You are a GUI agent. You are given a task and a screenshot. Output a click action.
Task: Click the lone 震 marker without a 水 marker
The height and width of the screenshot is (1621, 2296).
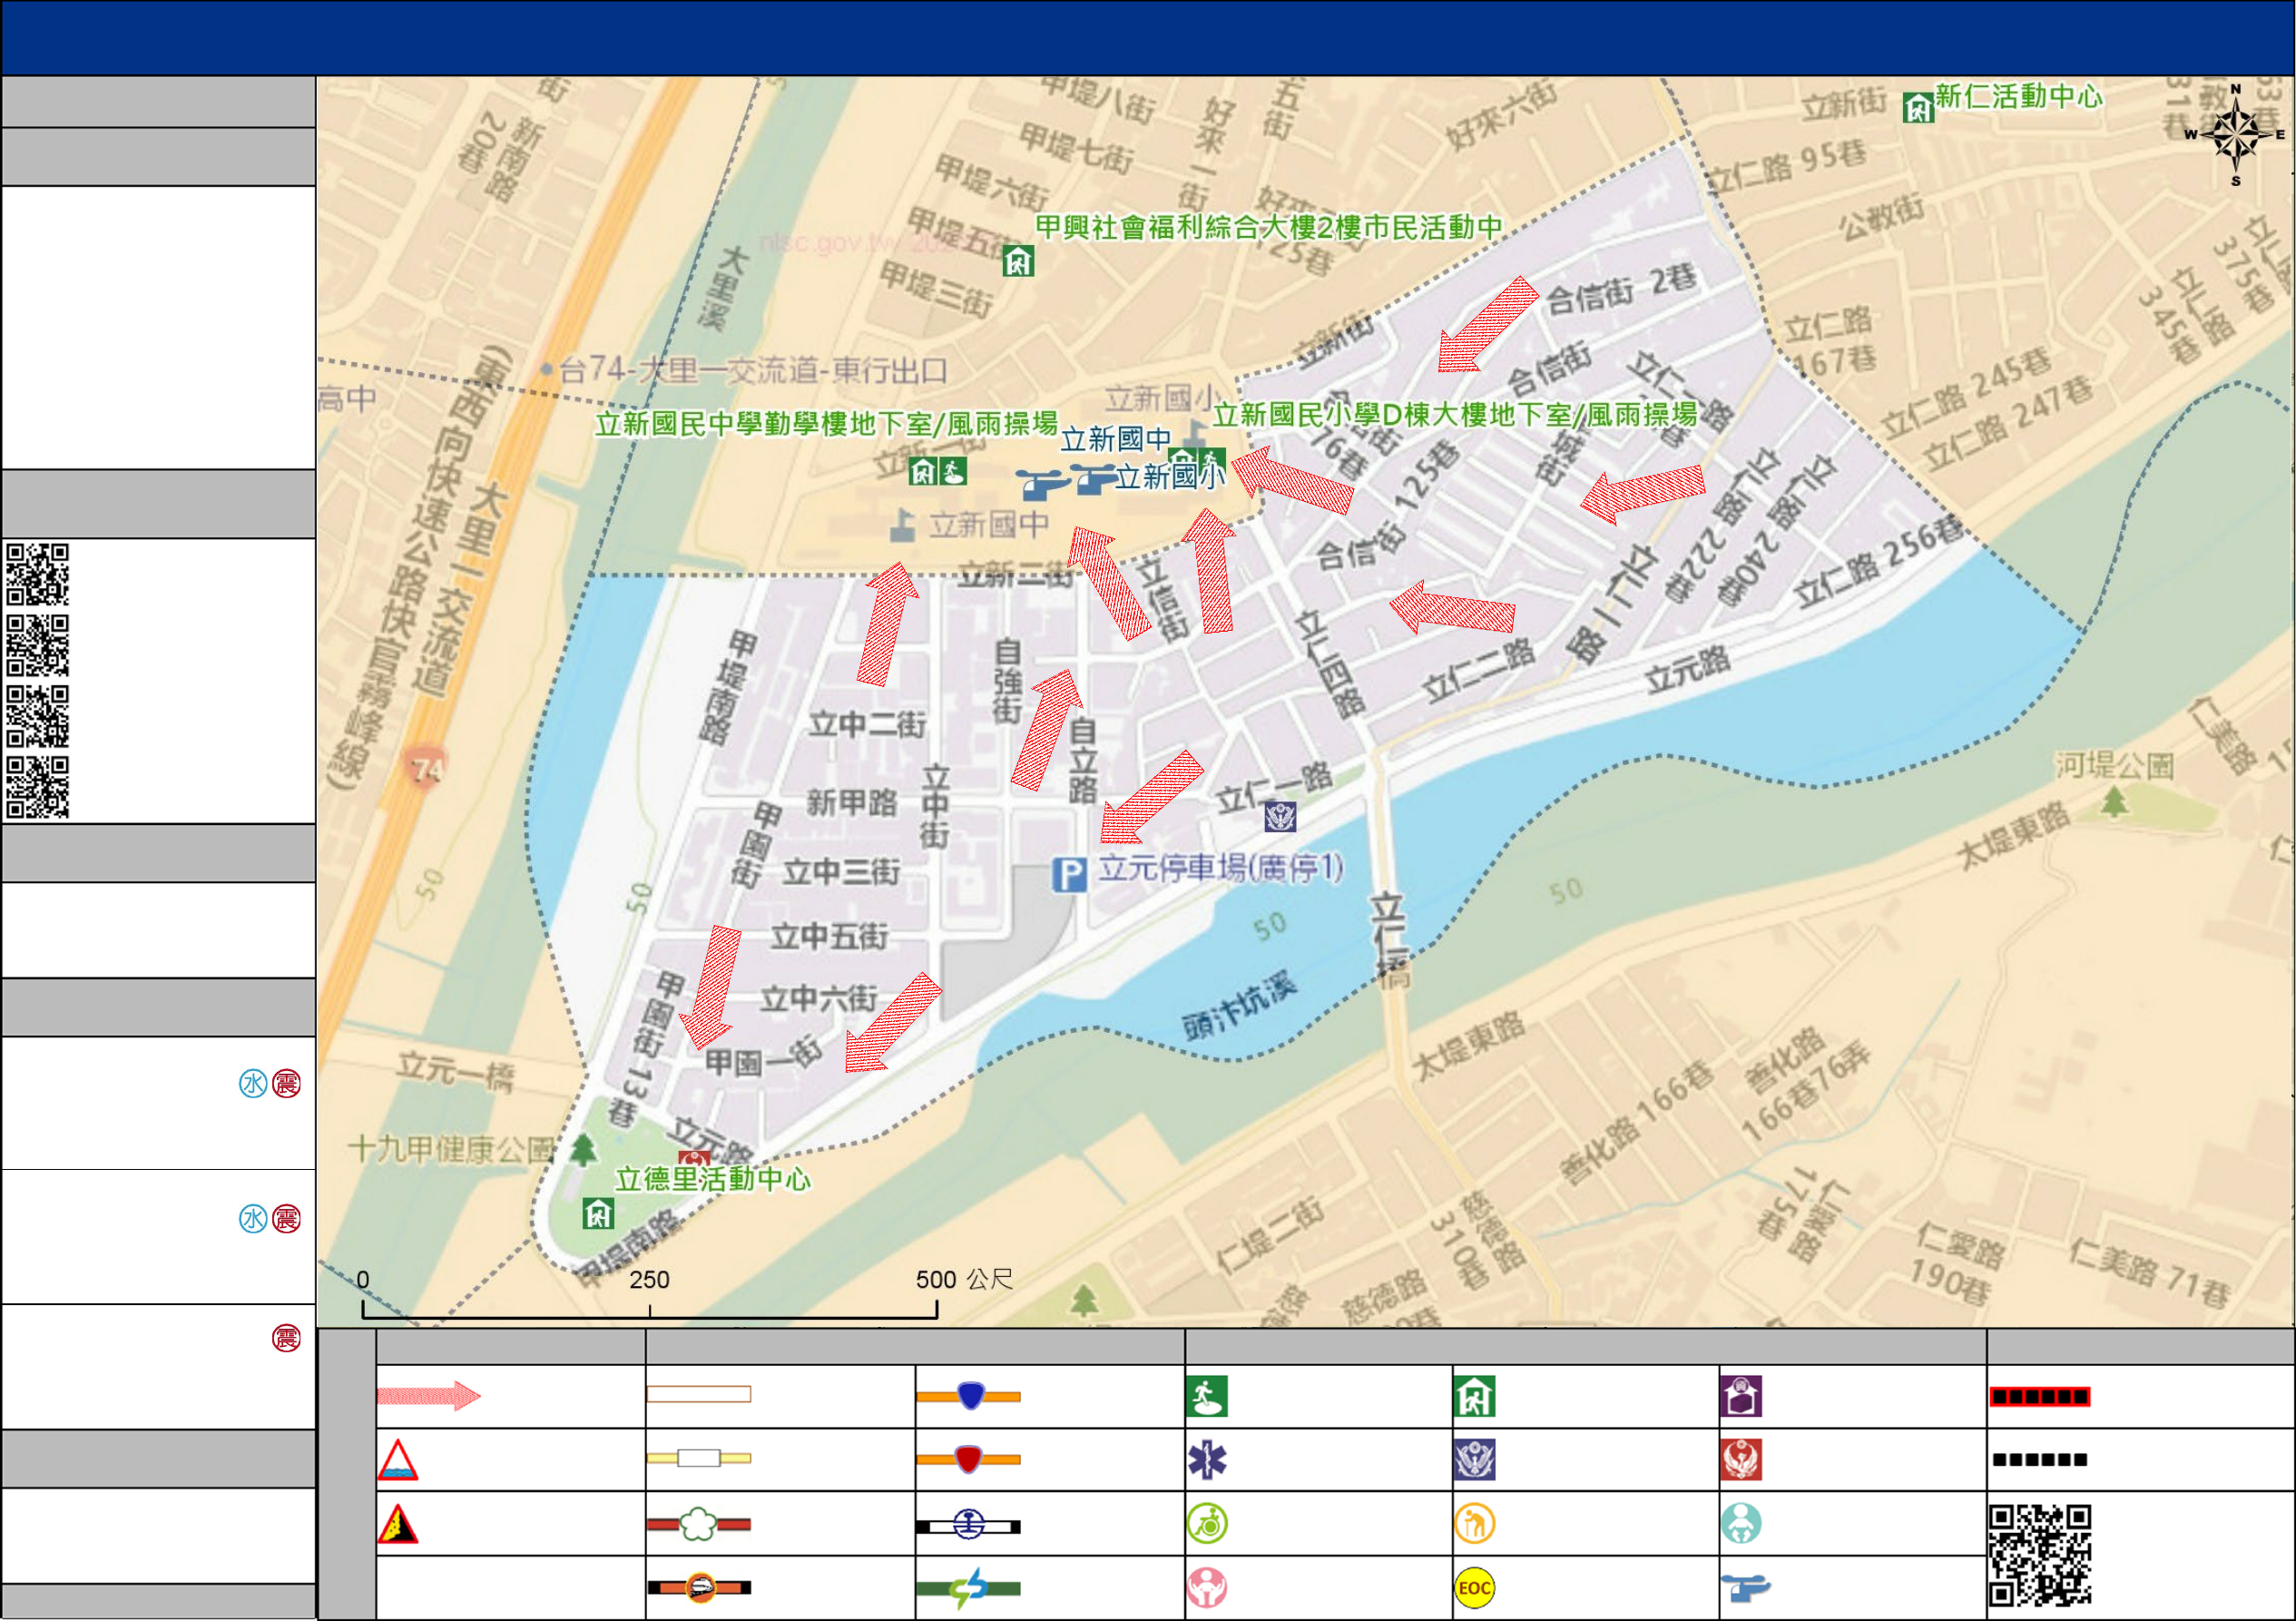tap(286, 1338)
